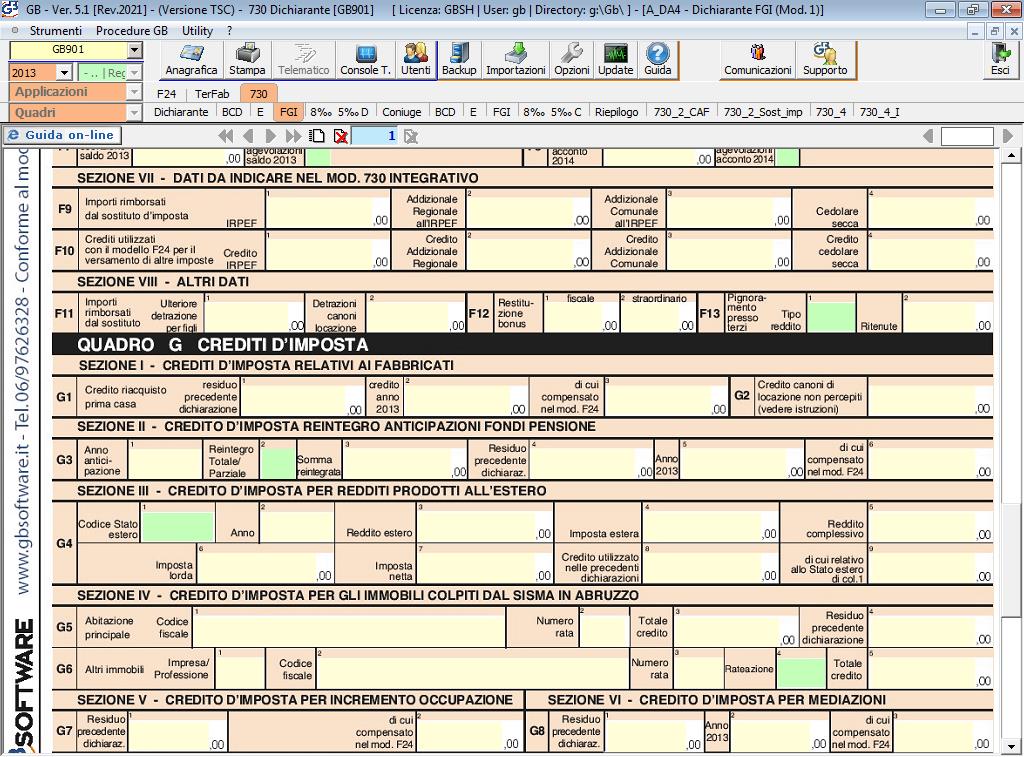The width and height of the screenshot is (1024, 757).
Task: Switch to the Coniuge tab
Action: coord(402,112)
